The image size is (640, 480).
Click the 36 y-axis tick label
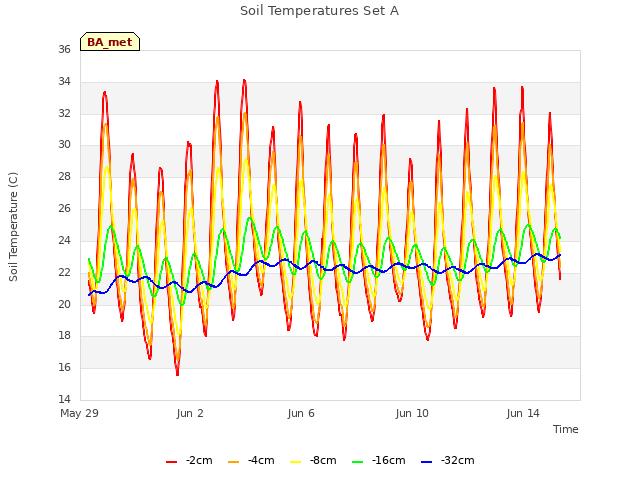click(x=64, y=49)
